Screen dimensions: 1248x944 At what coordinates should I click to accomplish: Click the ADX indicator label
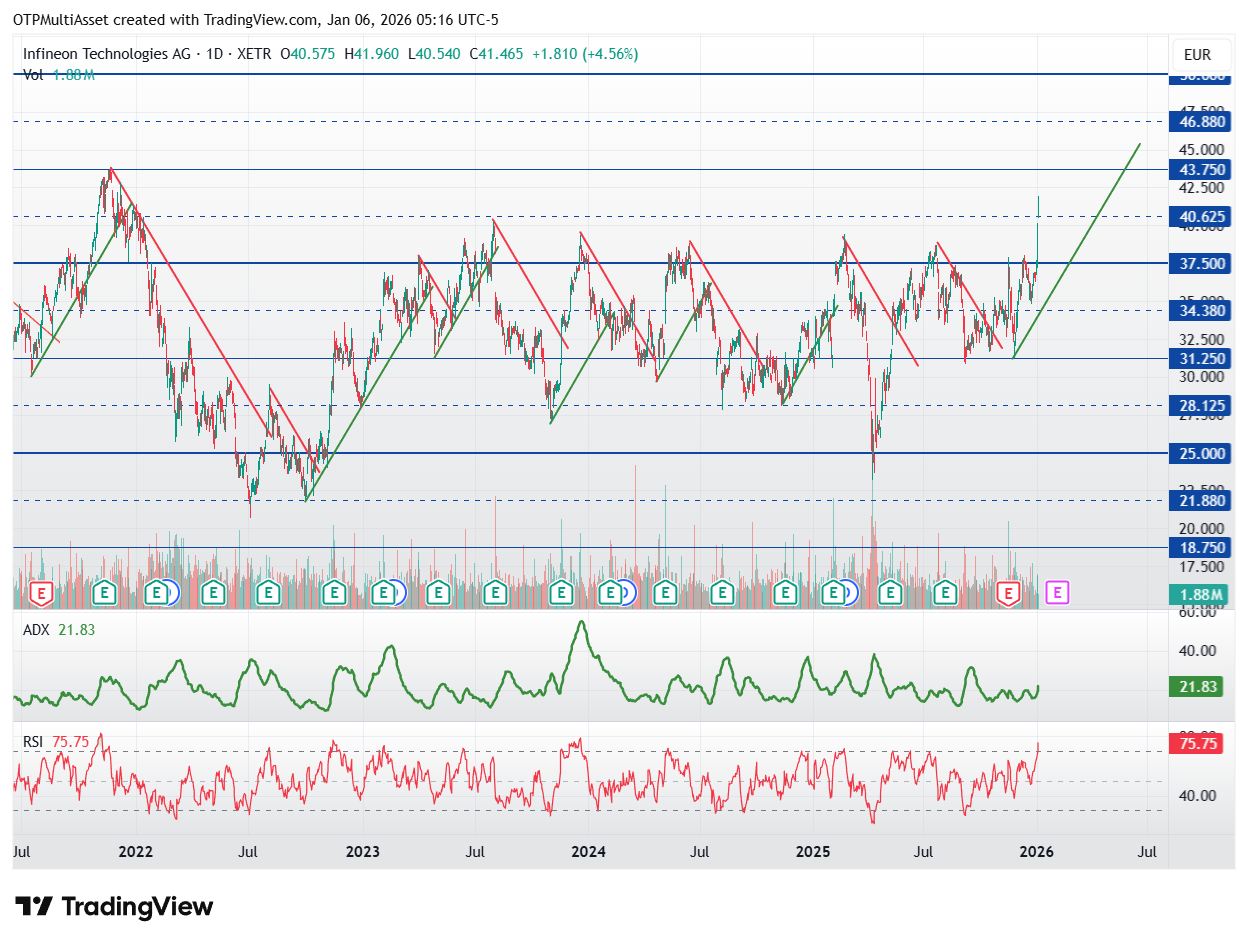point(35,629)
